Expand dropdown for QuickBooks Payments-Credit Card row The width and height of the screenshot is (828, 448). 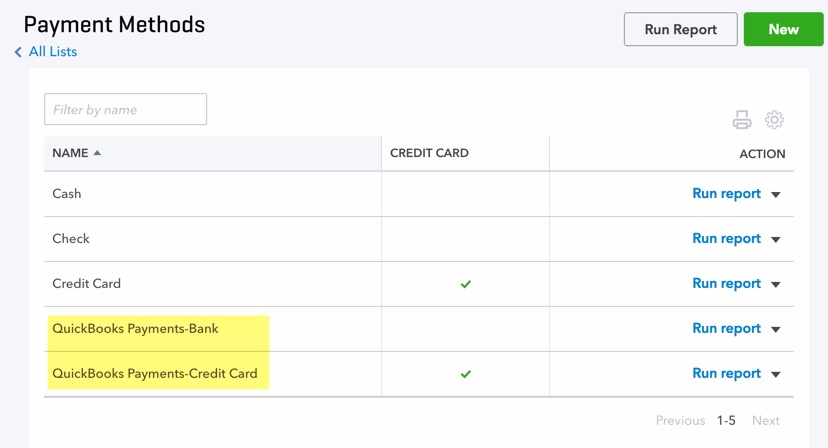[776, 374]
